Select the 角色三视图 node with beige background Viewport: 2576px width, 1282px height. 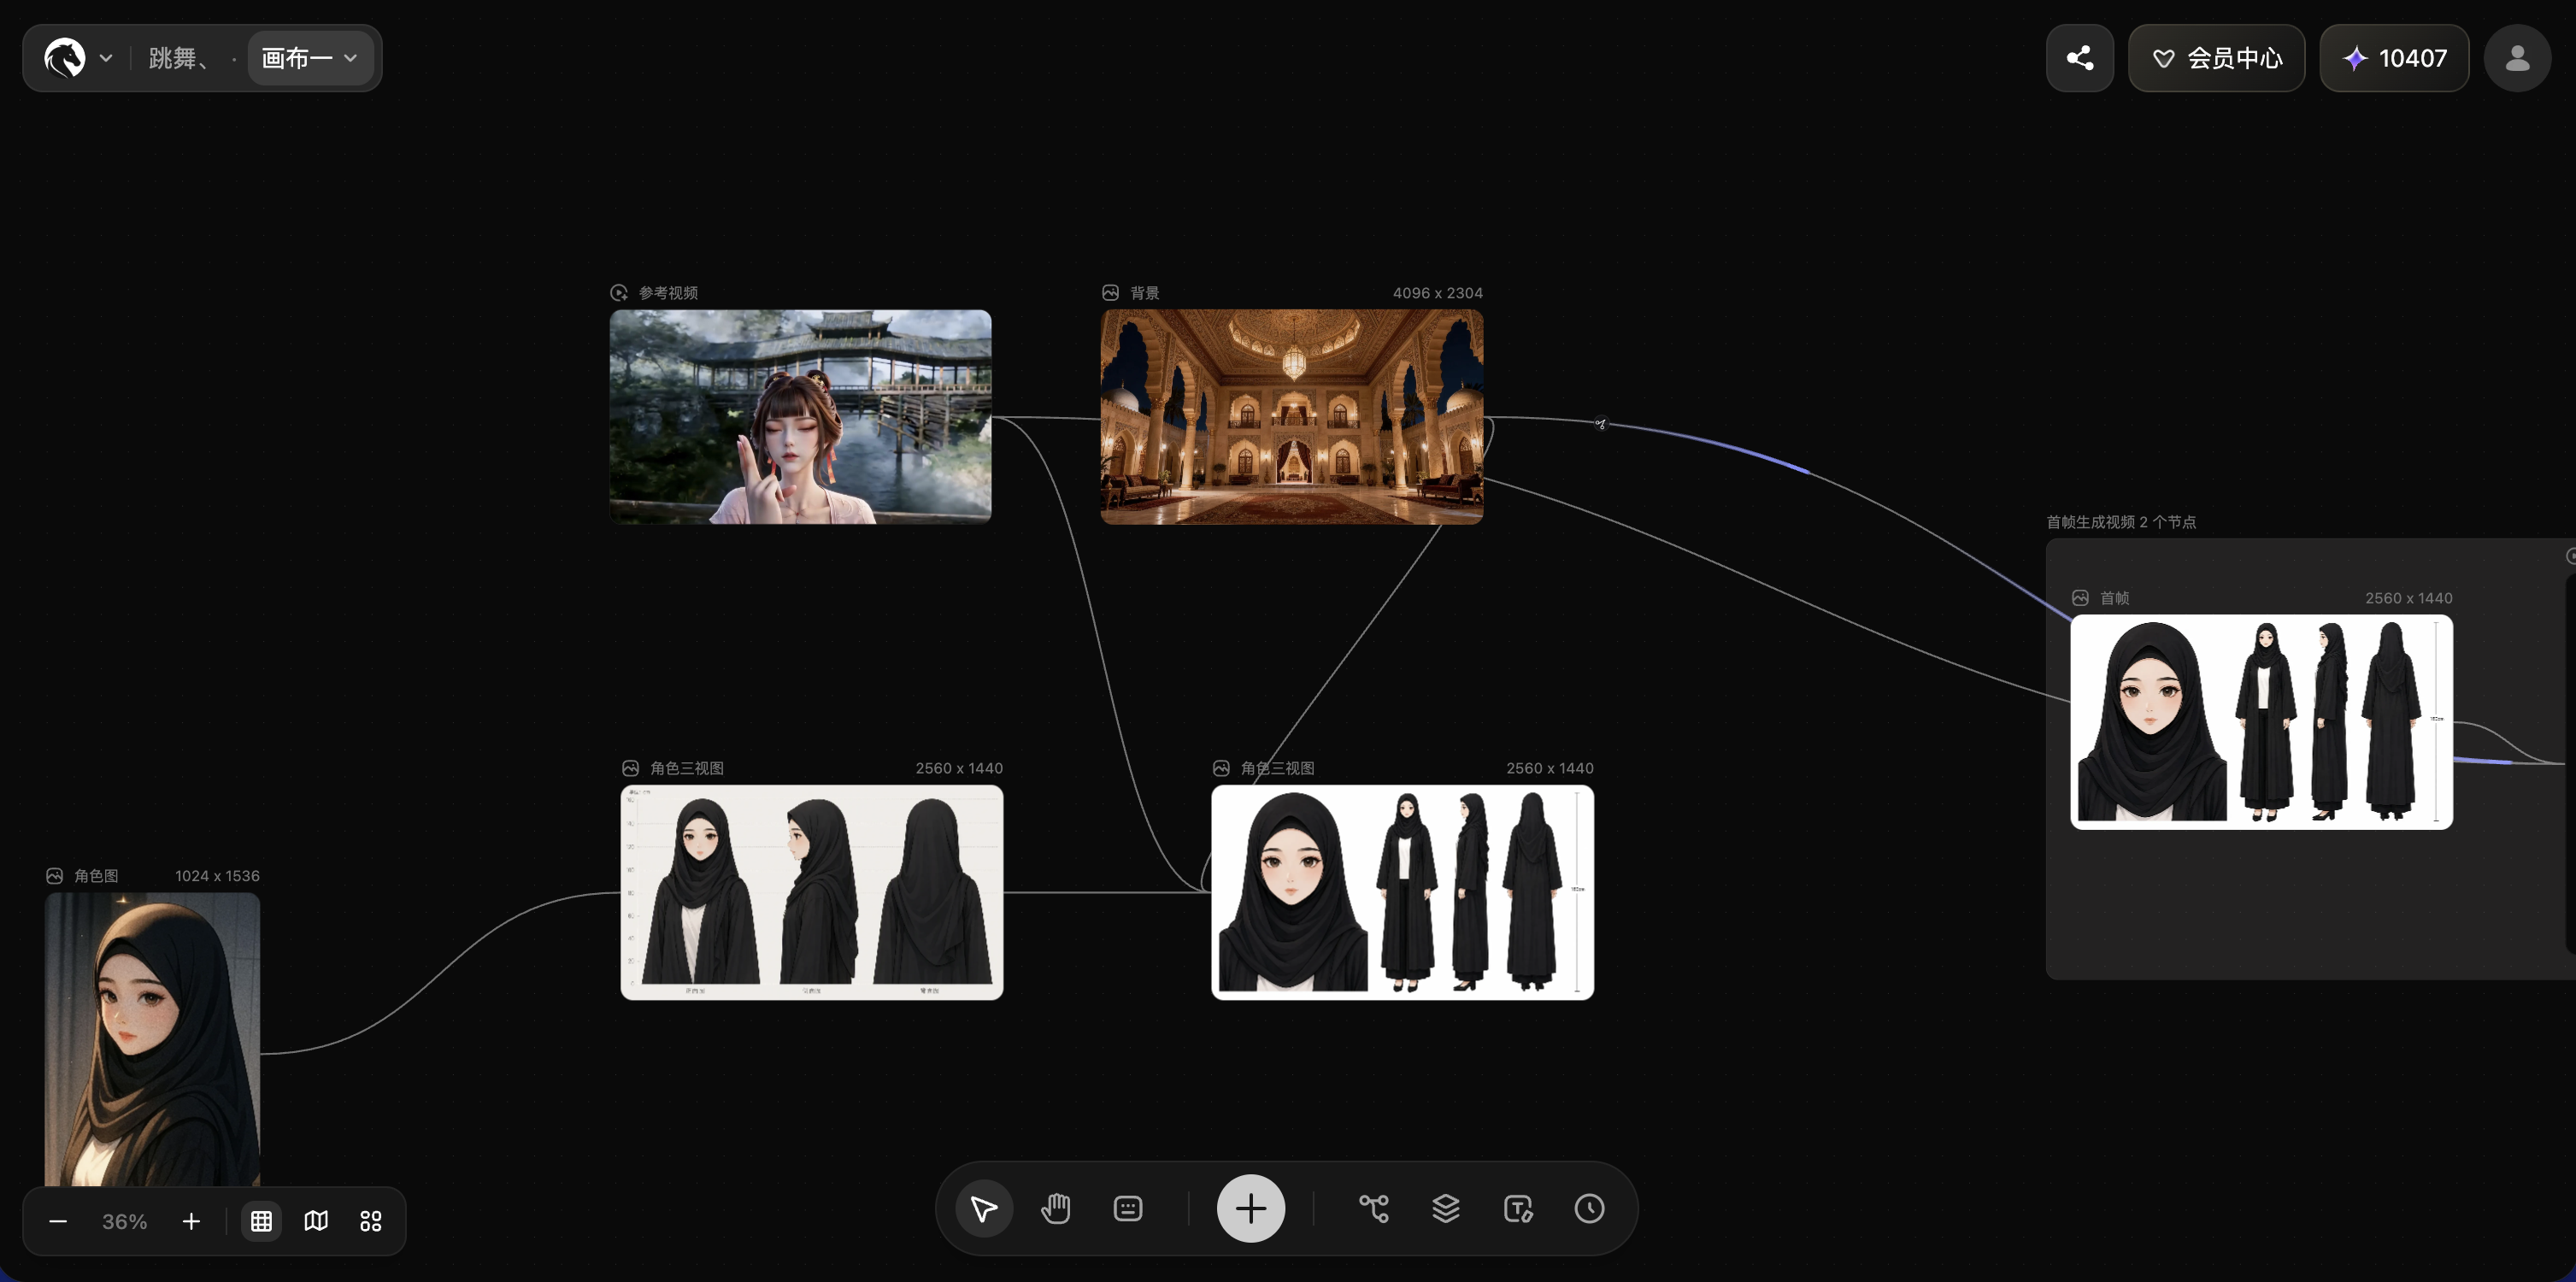(x=812, y=892)
